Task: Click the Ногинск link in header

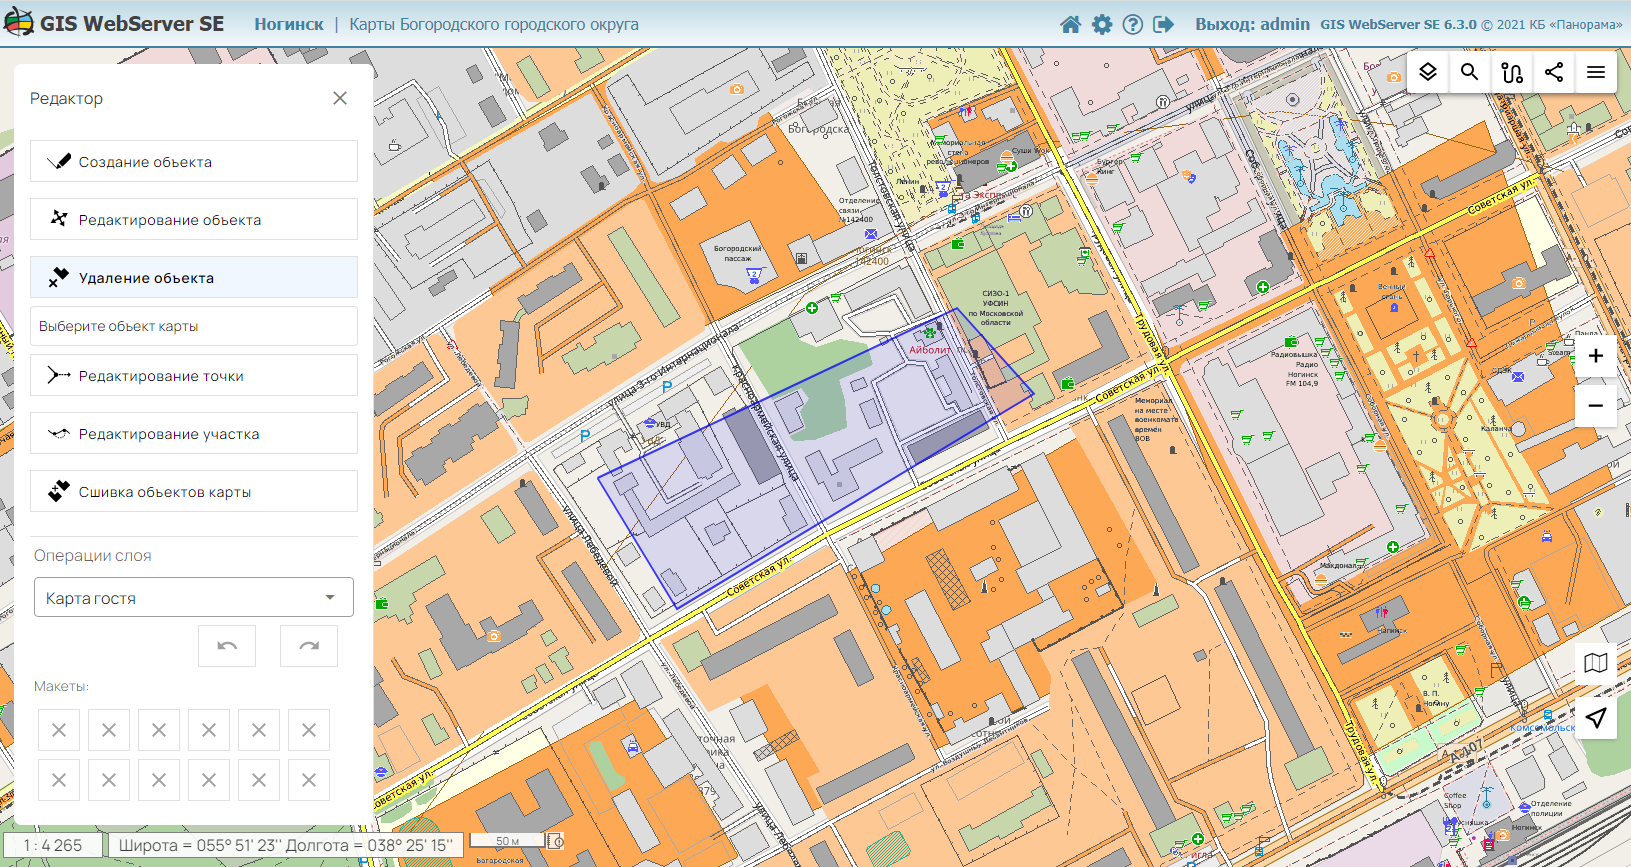Action: [x=288, y=24]
